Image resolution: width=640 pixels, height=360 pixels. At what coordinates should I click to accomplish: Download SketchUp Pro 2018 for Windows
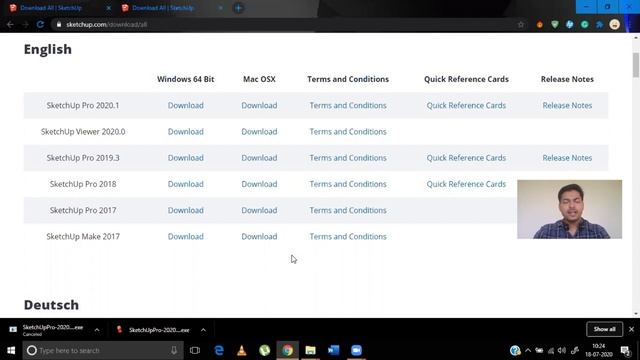coord(186,184)
